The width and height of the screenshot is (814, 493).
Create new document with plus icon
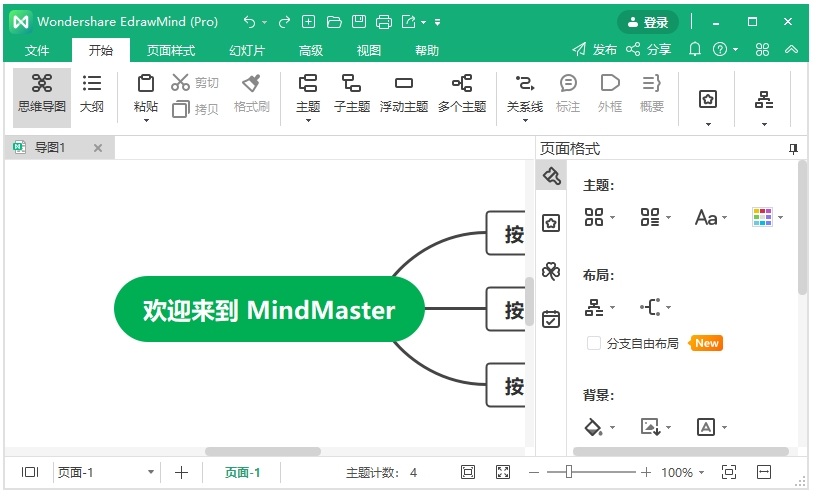coord(308,22)
